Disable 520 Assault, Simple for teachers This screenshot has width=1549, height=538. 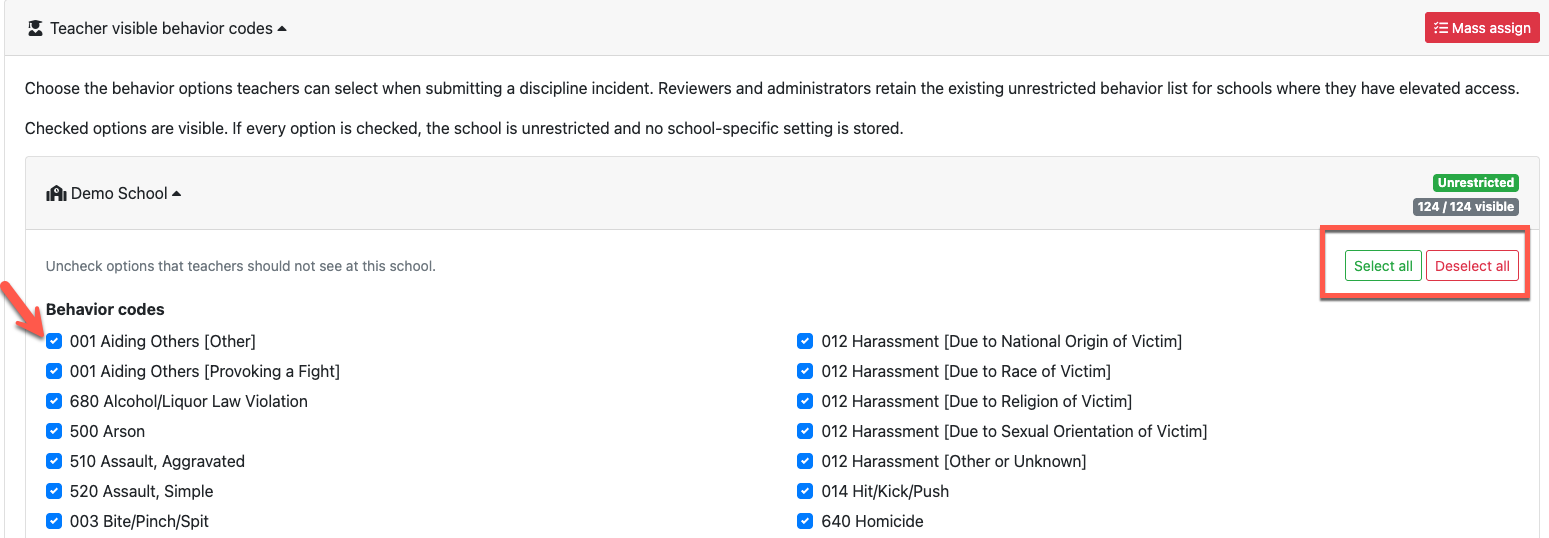coord(54,491)
